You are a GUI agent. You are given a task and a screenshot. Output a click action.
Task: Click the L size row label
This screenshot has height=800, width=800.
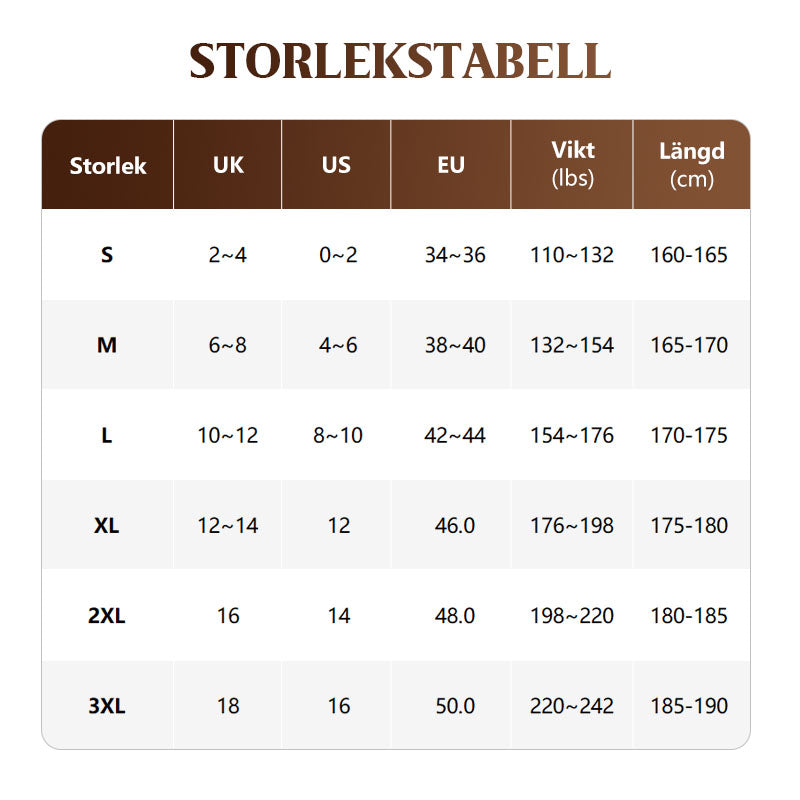click(x=107, y=435)
